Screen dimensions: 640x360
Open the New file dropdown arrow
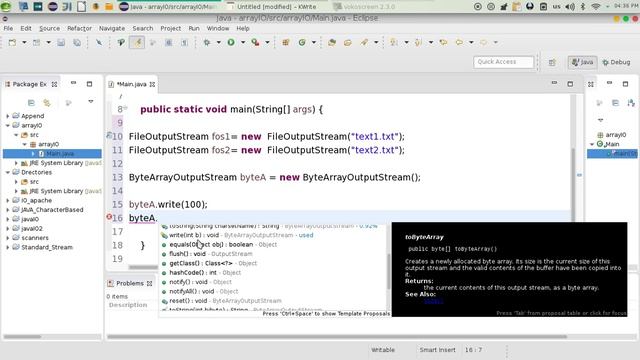click(x=24, y=42)
